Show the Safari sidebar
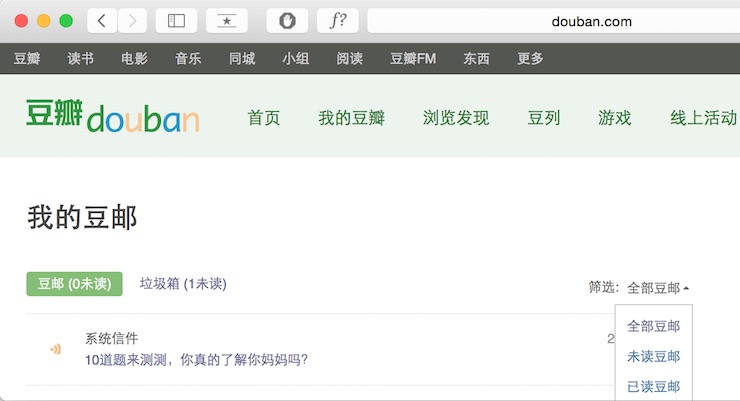Viewport: 740px width, 401px height. [176, 21]
